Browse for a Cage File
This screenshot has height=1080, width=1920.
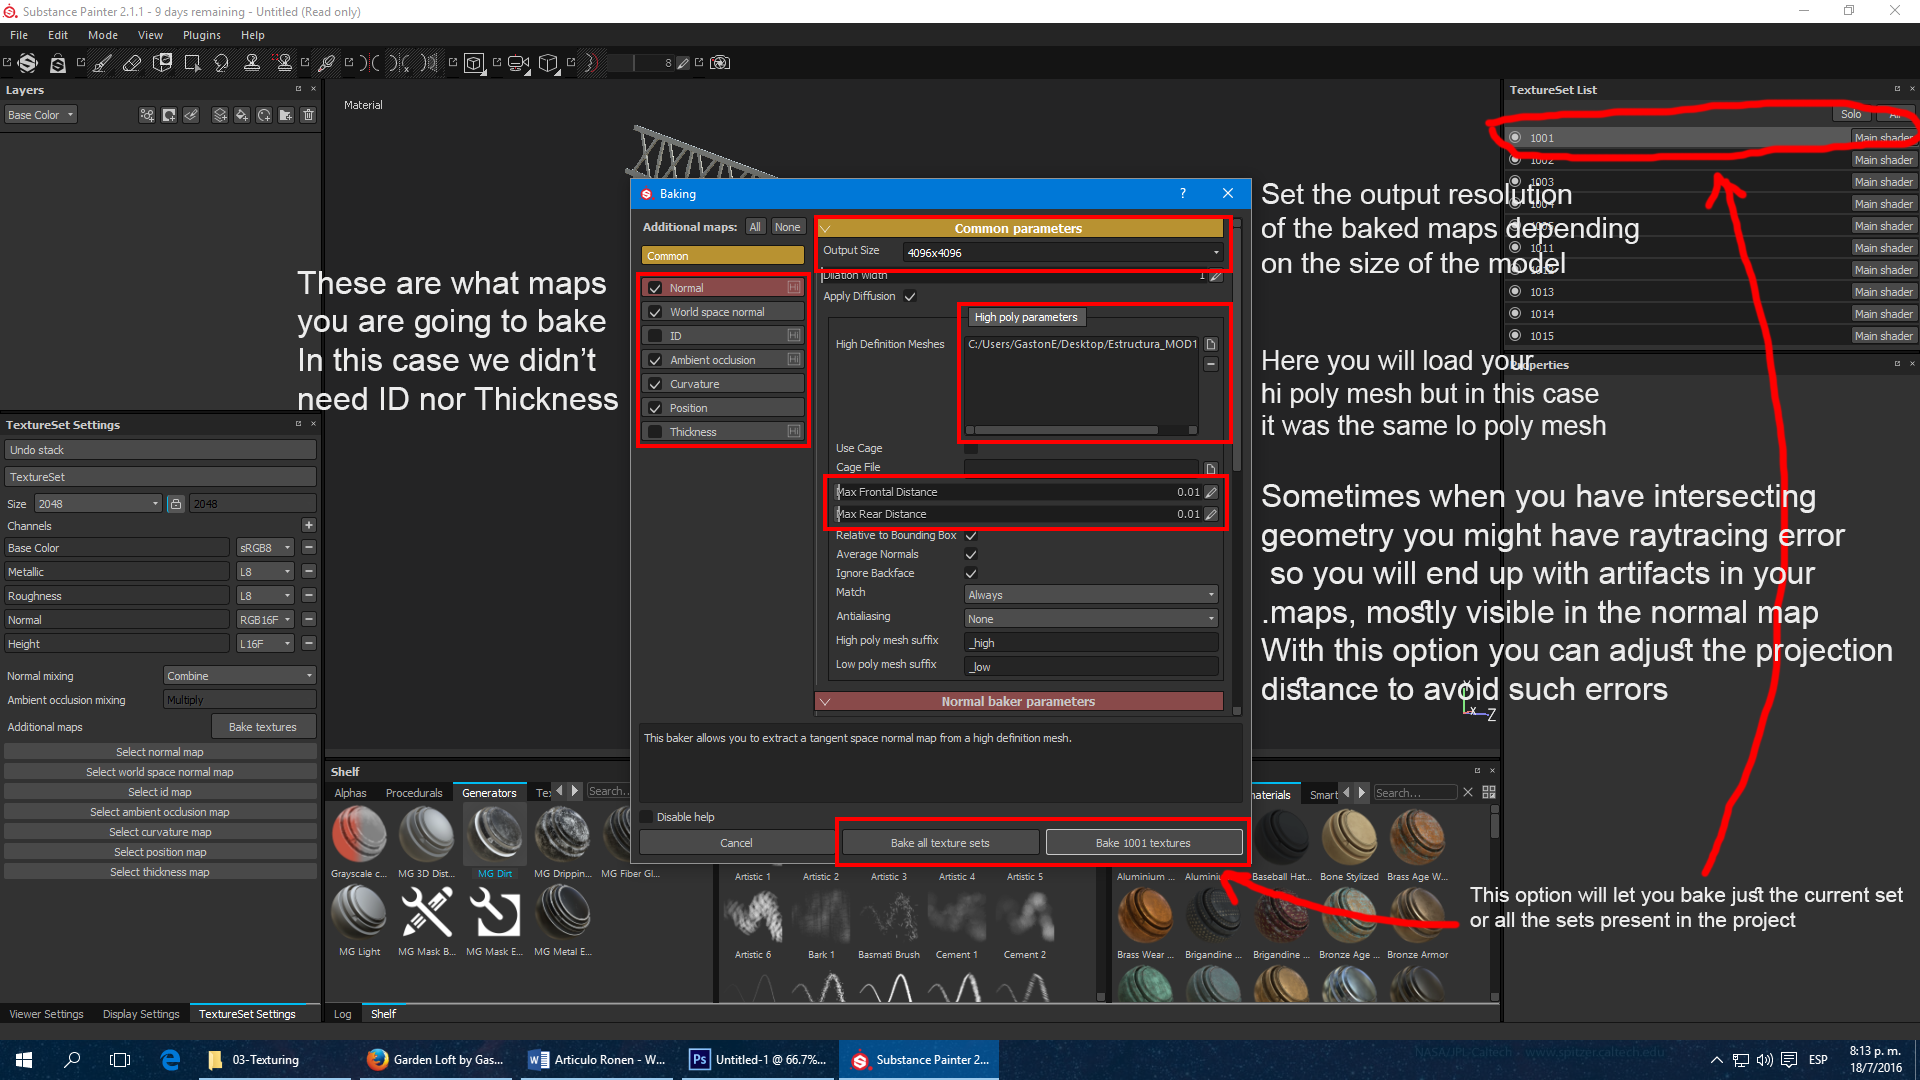pos(1211,468)
